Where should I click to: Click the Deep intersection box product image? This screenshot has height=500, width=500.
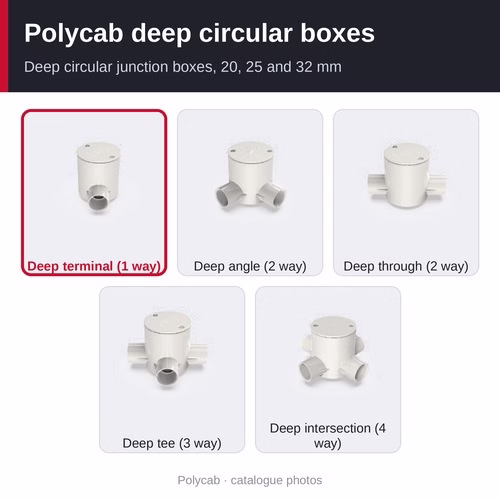click(x=333, y=351)
